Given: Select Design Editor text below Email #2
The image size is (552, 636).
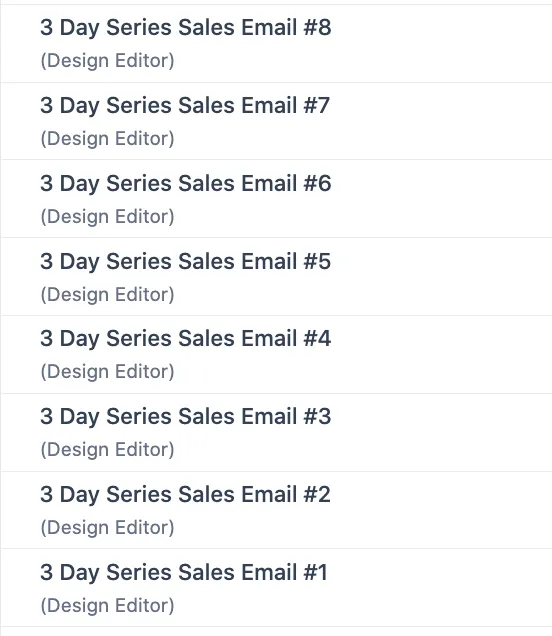Looking at the screenshot, I should (x=107, y=527).
